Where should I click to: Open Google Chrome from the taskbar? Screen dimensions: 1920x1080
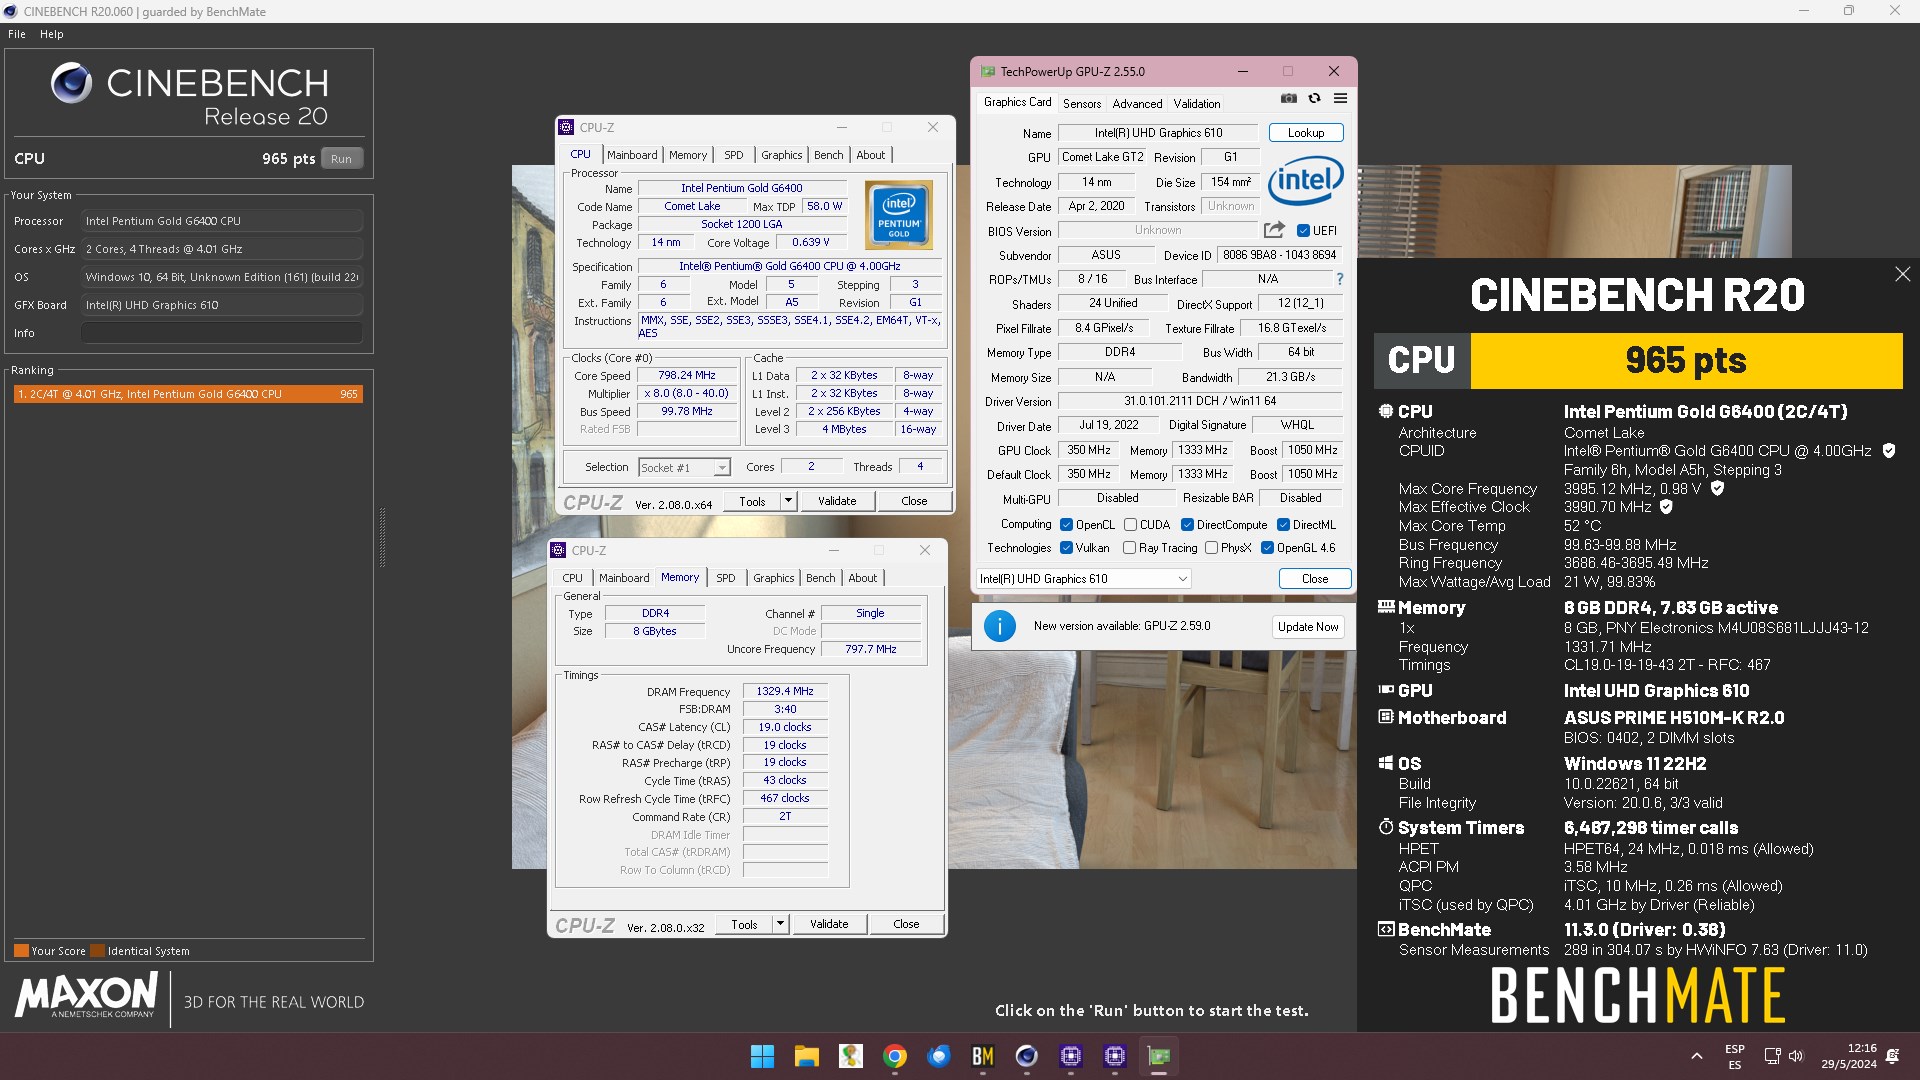(894, 1056)
